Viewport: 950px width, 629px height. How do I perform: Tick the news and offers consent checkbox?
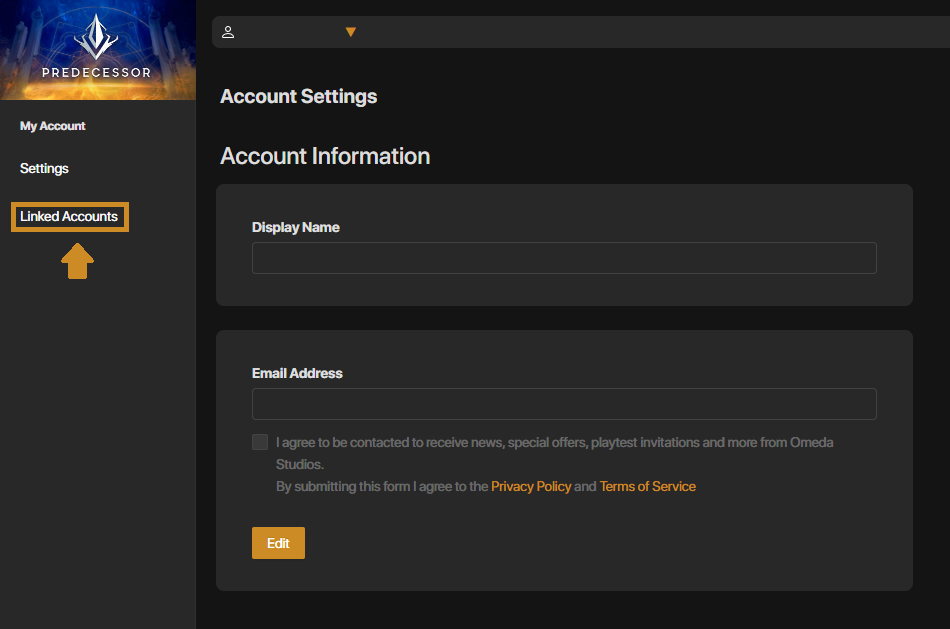[260, 442]
